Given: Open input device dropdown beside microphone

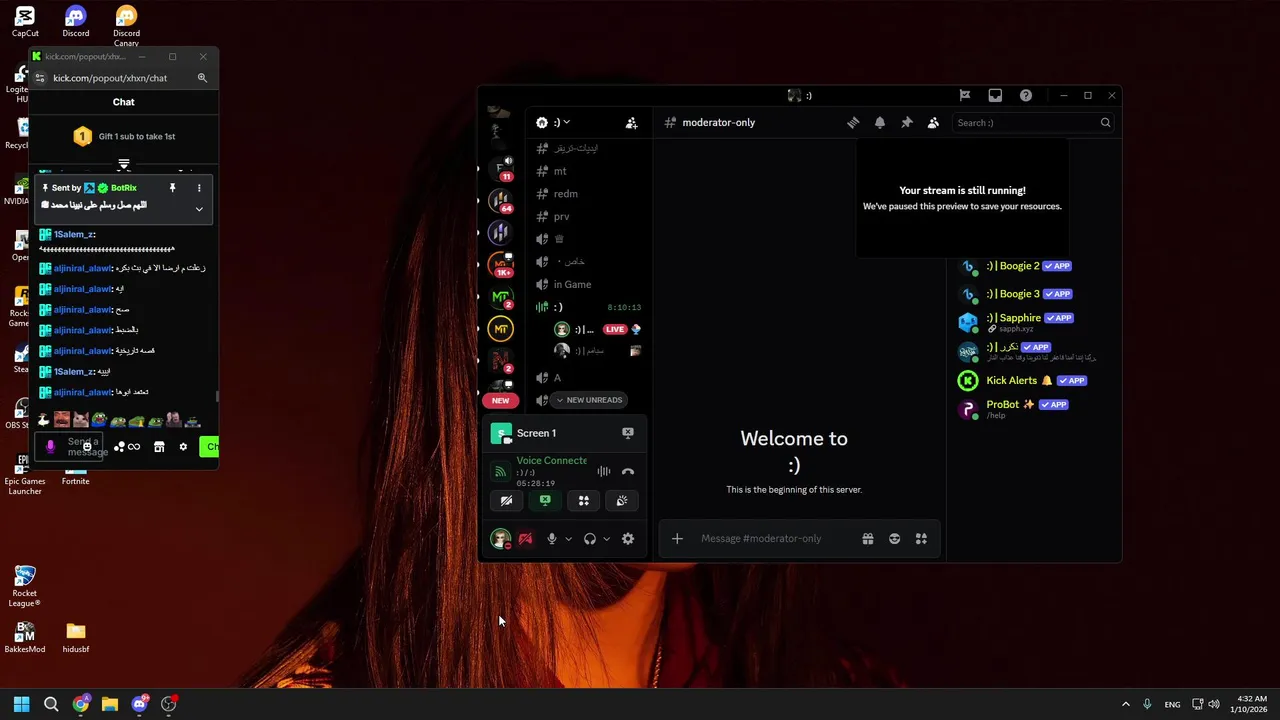Looking at the screenshot, I should 568,539.
